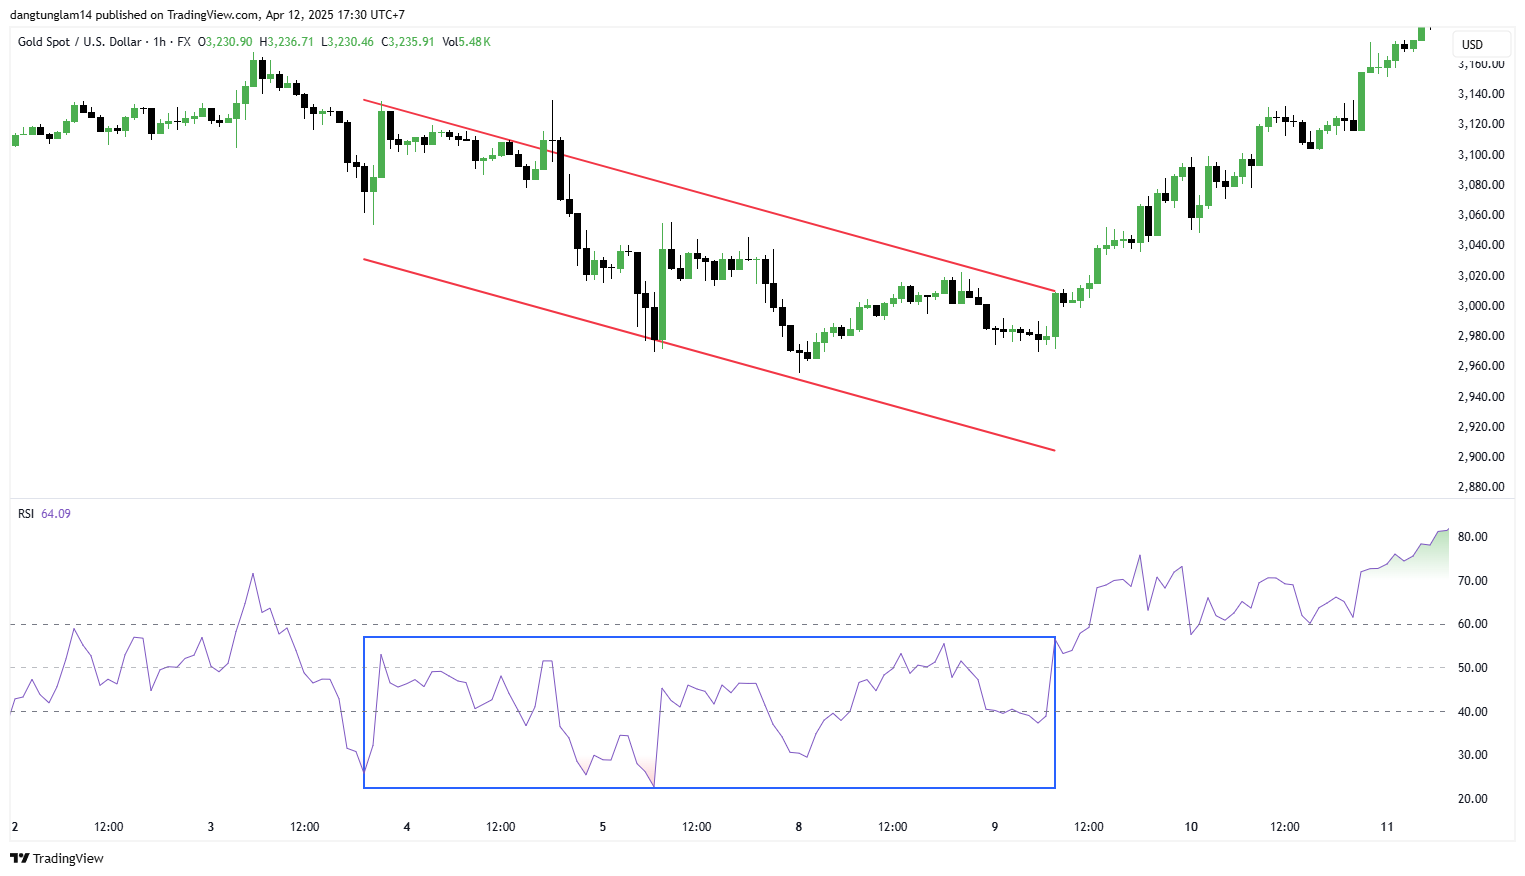Click the 2,960.00 price axis label
The width and height of the screenshot is (1525, 876).
(x=1481, y=366)
